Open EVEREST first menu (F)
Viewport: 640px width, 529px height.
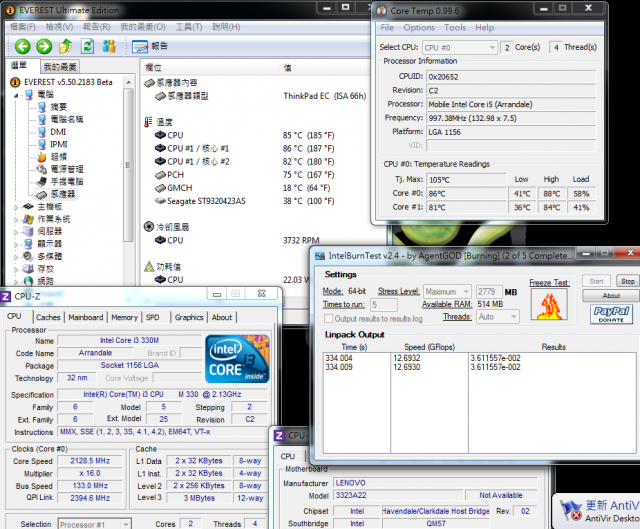point(23,27)
